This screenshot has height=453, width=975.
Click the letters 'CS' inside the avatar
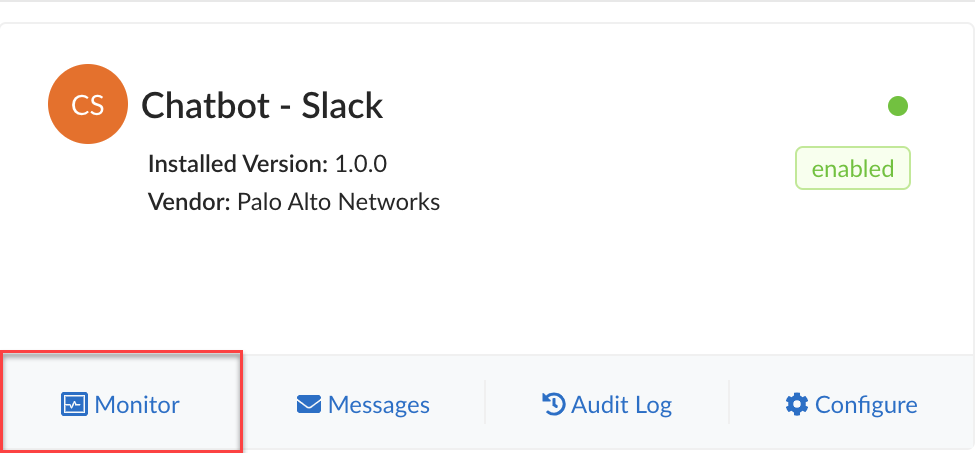coord(87,105)
